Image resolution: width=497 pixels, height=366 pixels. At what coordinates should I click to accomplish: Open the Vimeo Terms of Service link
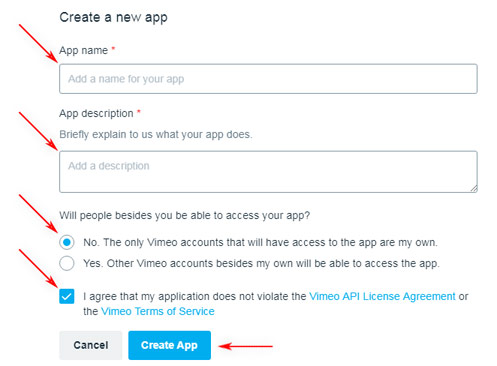158,311
